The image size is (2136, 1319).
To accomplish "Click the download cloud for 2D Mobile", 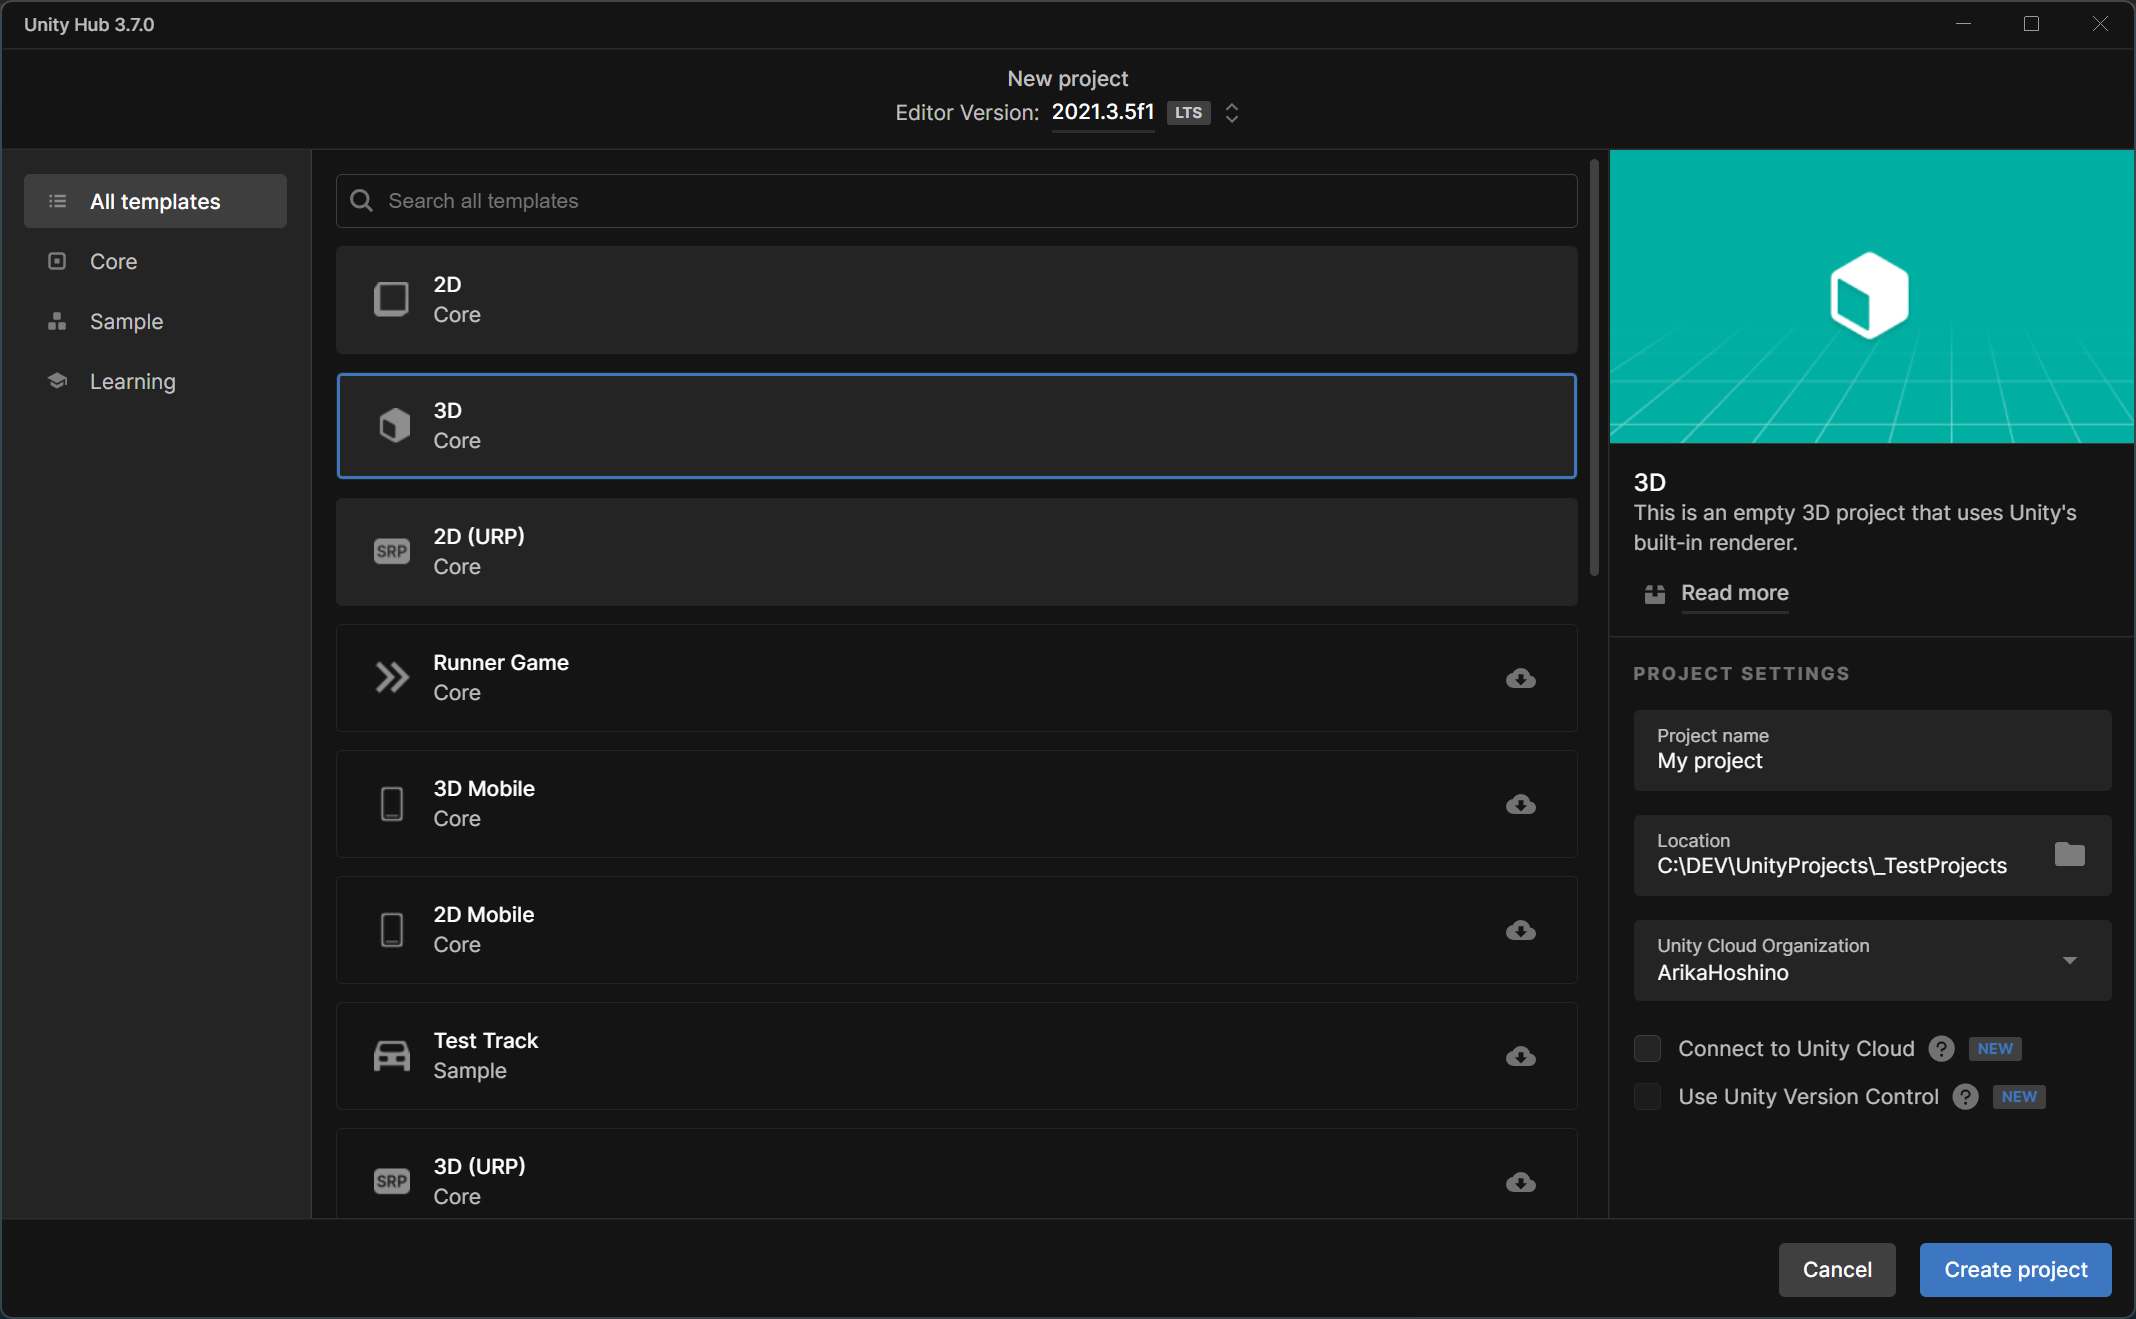I will click(x=1520, y=930).
